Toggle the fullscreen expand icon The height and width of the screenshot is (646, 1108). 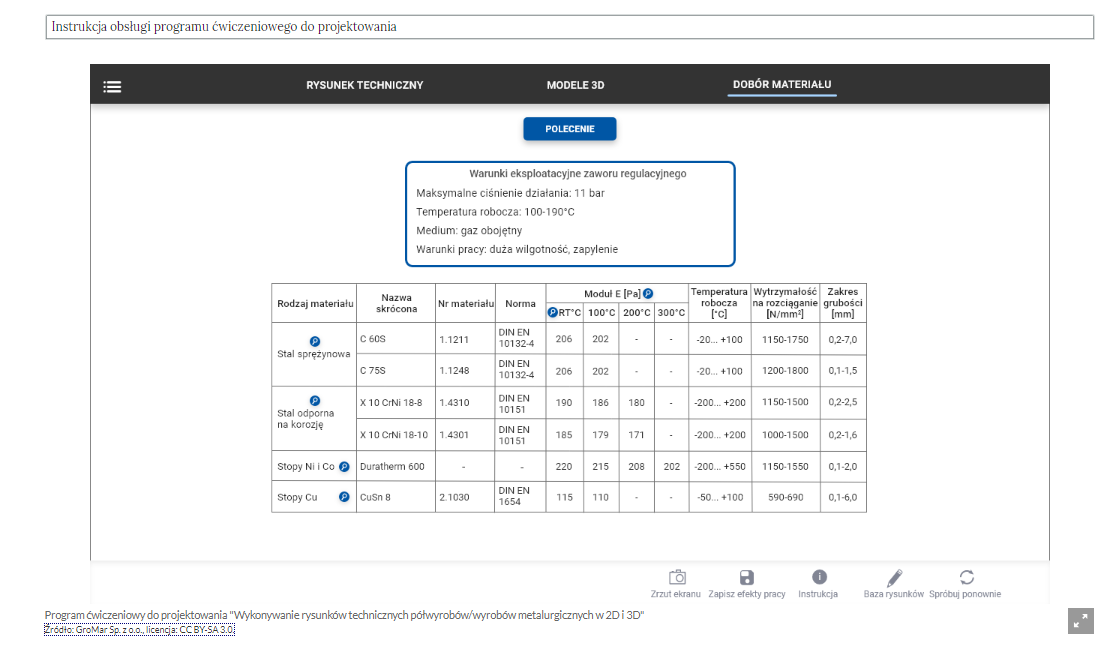click(1080, 620)
